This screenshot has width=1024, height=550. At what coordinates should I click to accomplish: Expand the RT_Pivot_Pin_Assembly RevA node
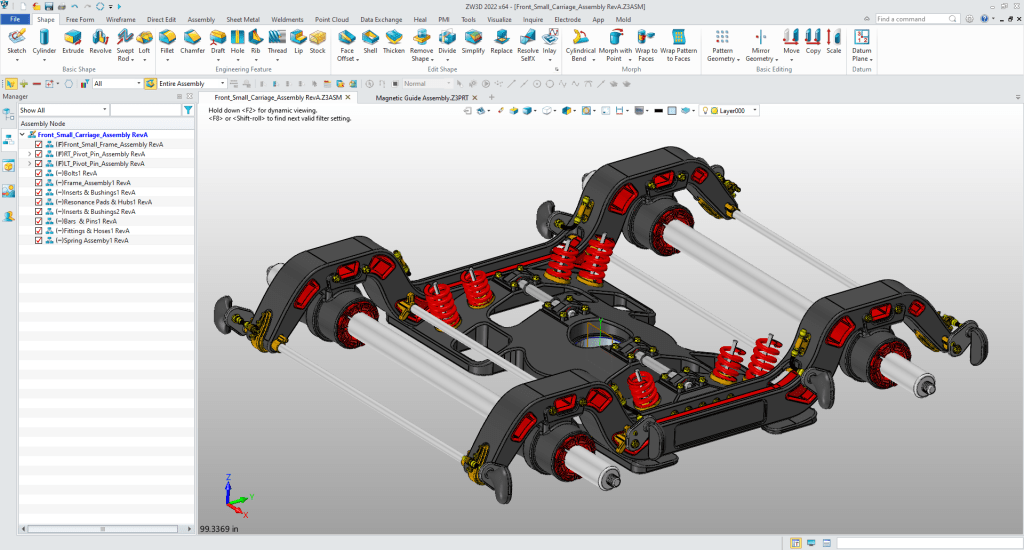point(29,154)
